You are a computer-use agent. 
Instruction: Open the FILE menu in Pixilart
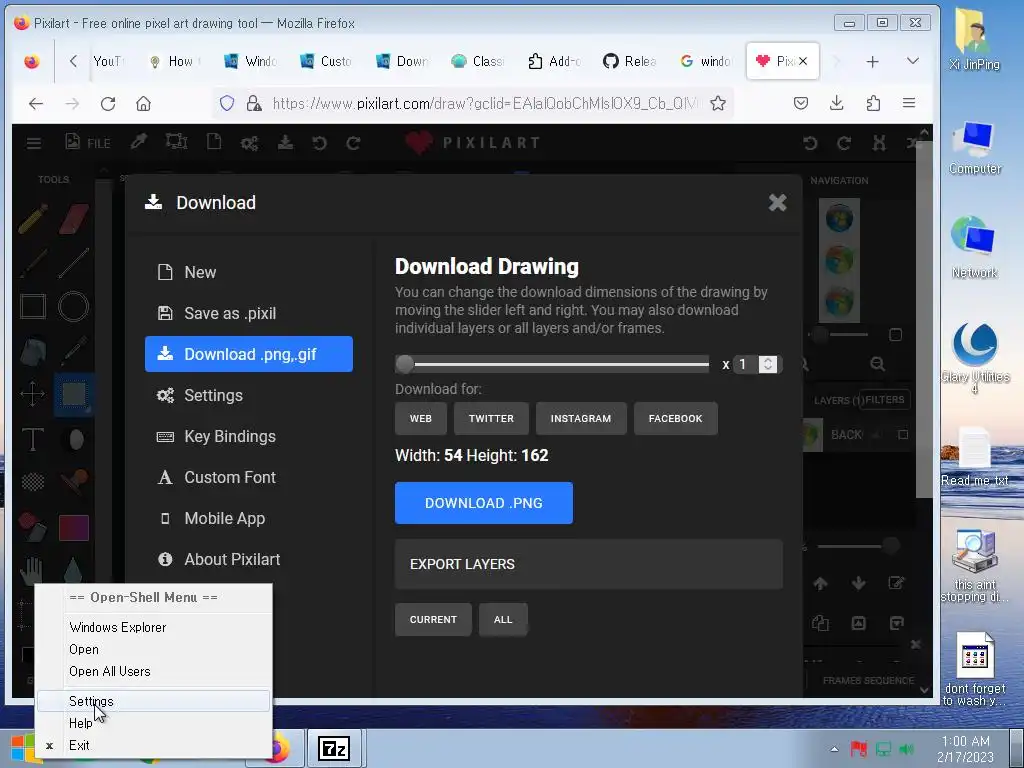pos(88,142)
